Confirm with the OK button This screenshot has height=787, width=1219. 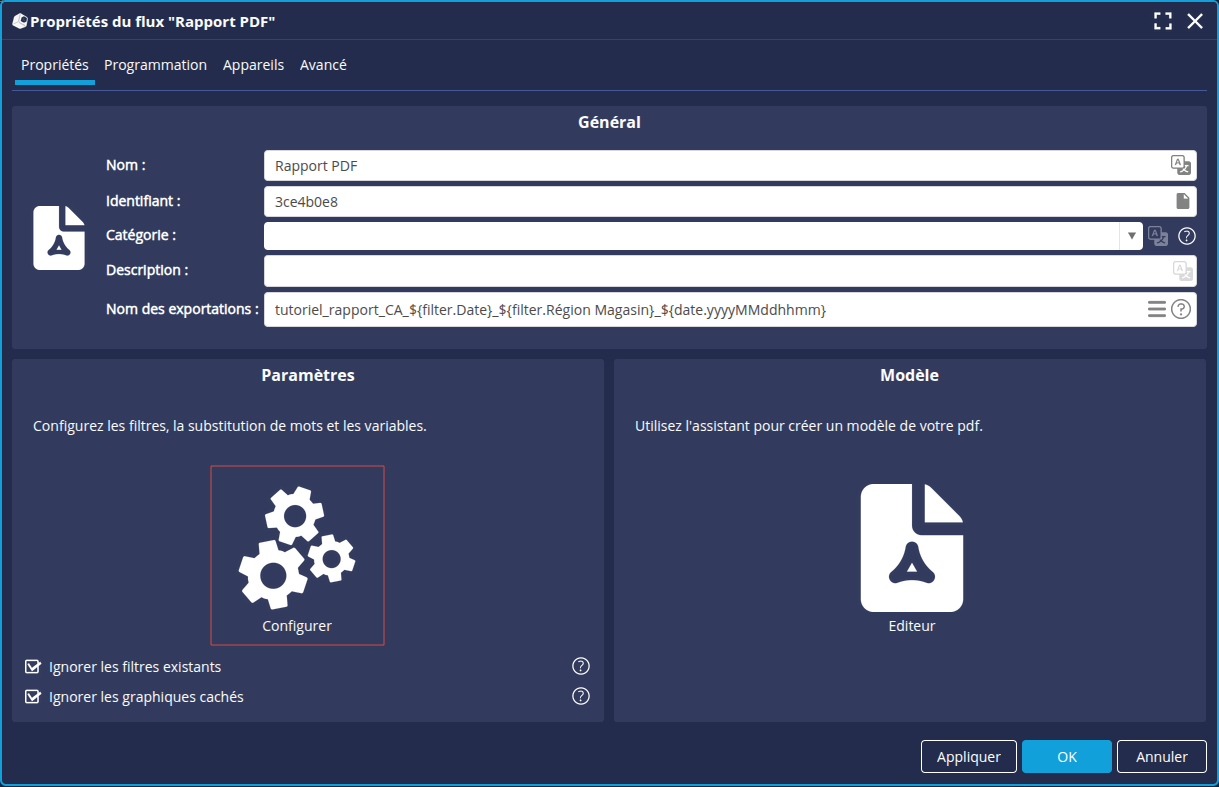click(1066, 757)
